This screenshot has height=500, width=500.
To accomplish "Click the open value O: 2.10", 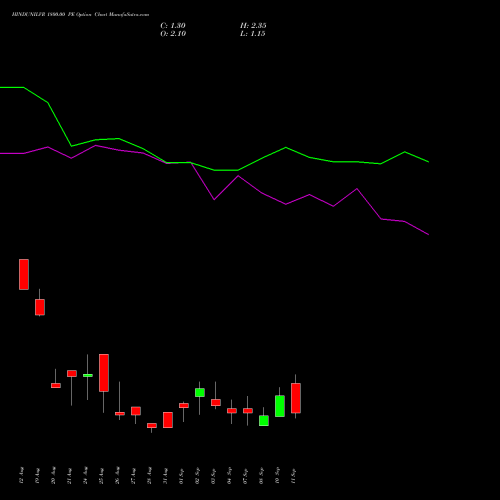I will tap(173, 34).
